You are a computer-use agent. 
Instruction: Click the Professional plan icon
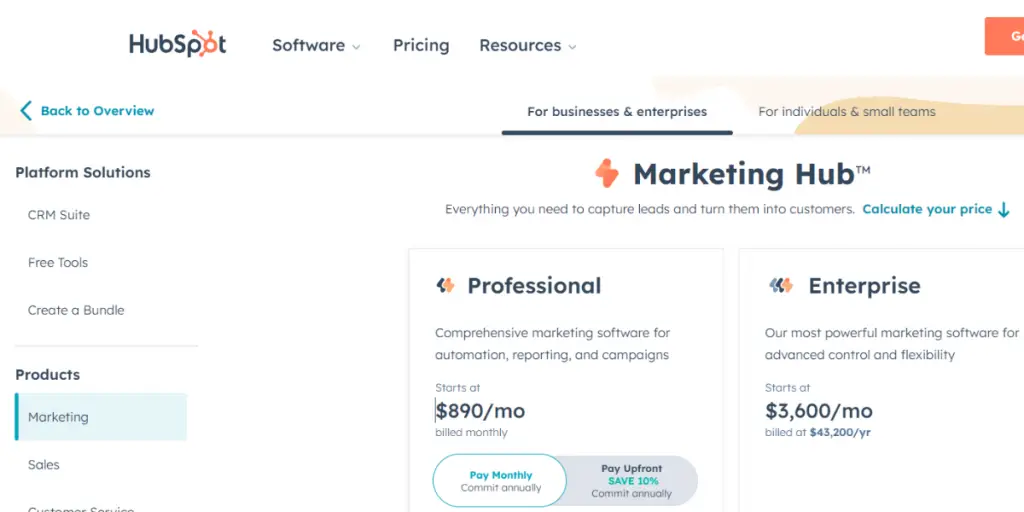(445, 285)
